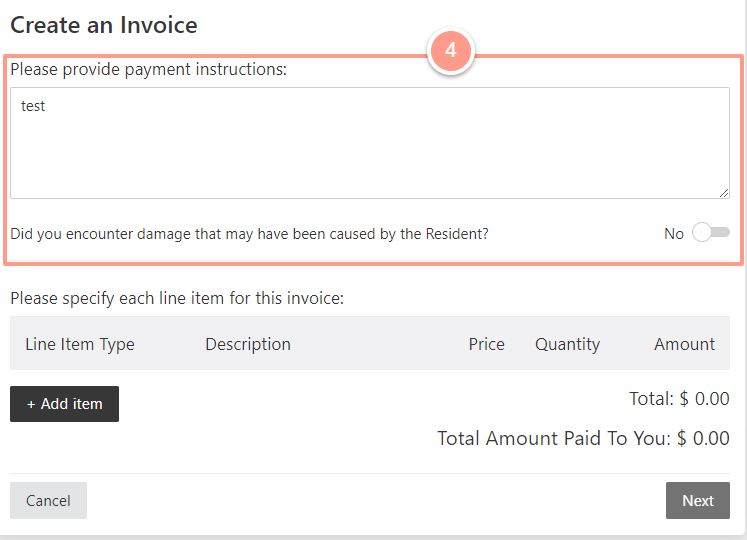This screenshot has height=540, width=747.
Task: Click the 'Please provide payment instructions' label
Action: (x=149, y=70)
